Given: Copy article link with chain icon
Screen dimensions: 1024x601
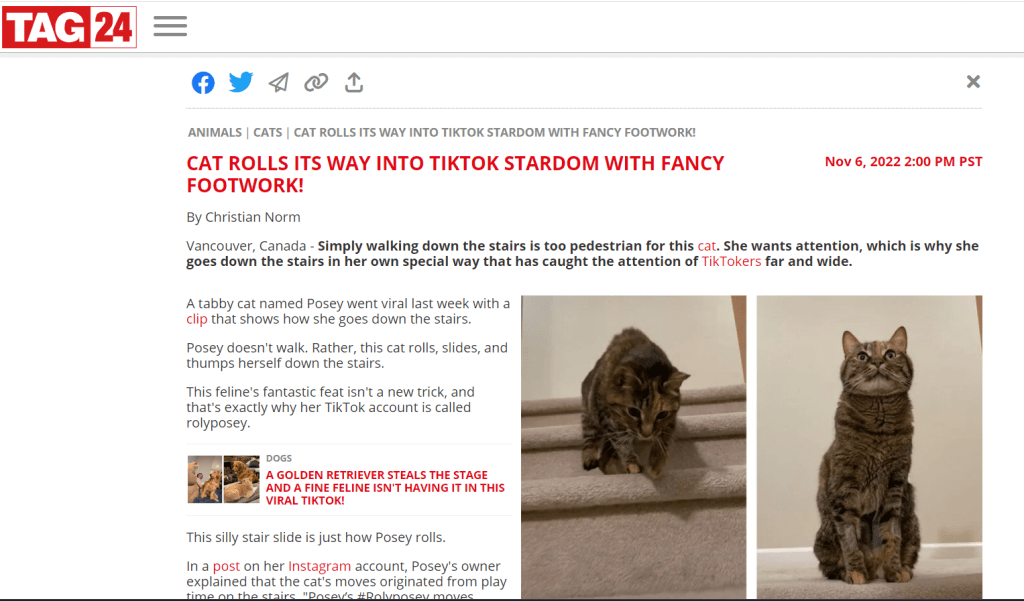Looking at the screenshot, I should pyautogui.click(x=316, y=82).
